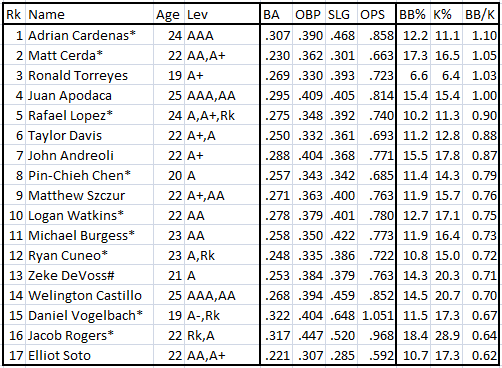Select the BB/K header cell
The image size is (502, 368).
(x=480, y=14)
